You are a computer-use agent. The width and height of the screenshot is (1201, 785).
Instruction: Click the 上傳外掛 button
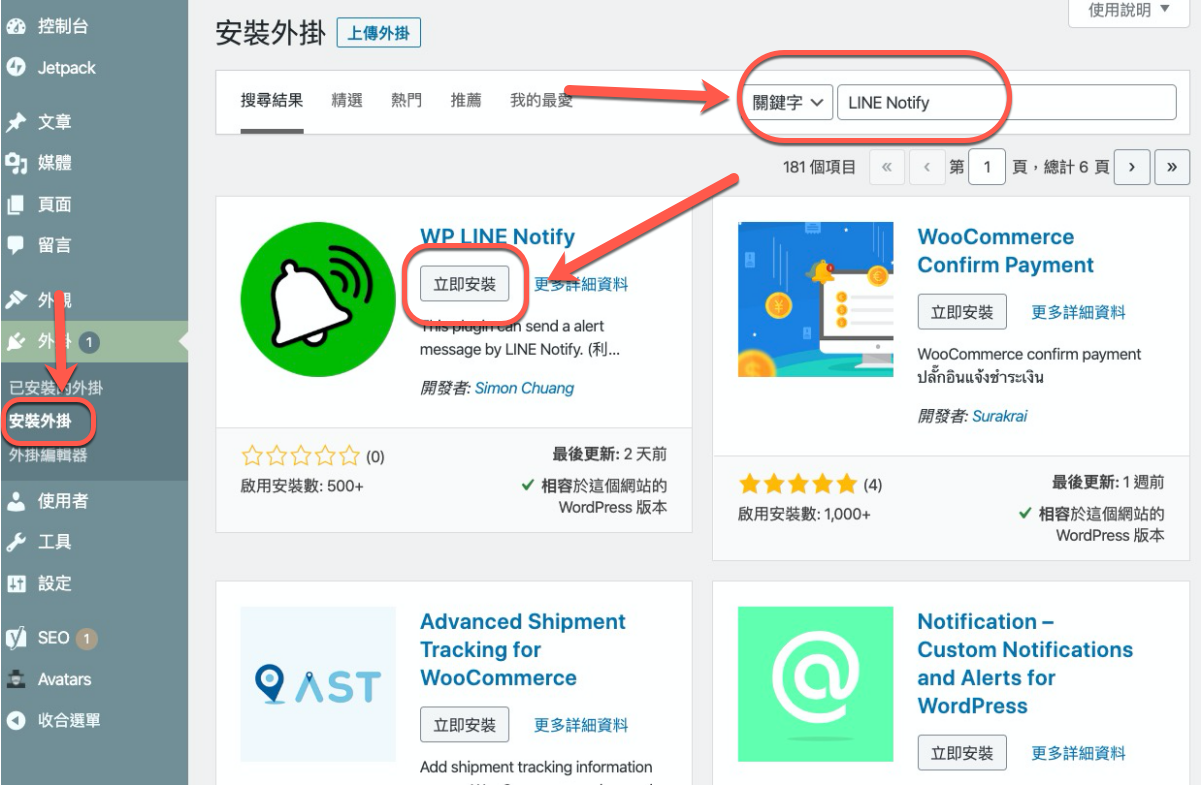point(379,33)
